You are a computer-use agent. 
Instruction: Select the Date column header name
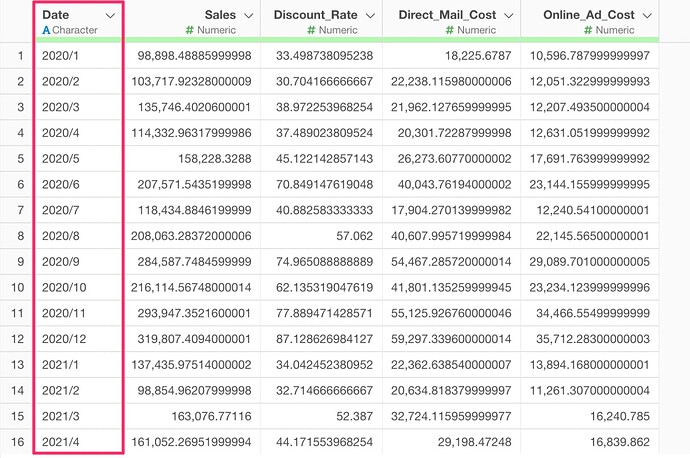(56, 16)
